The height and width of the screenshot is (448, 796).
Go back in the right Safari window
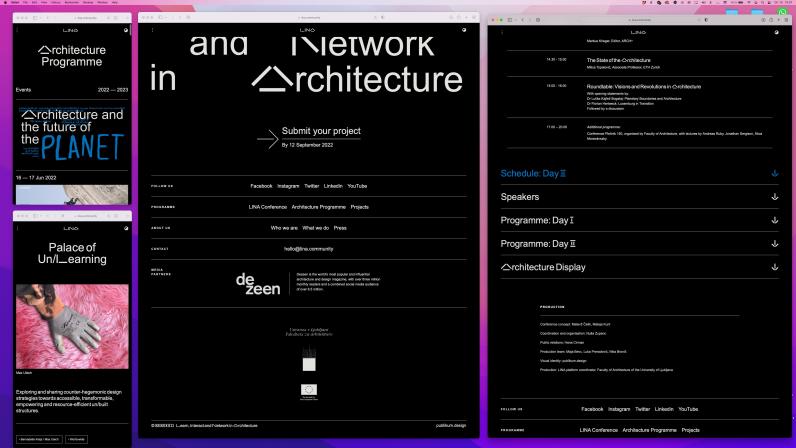(x=522, y=20)
